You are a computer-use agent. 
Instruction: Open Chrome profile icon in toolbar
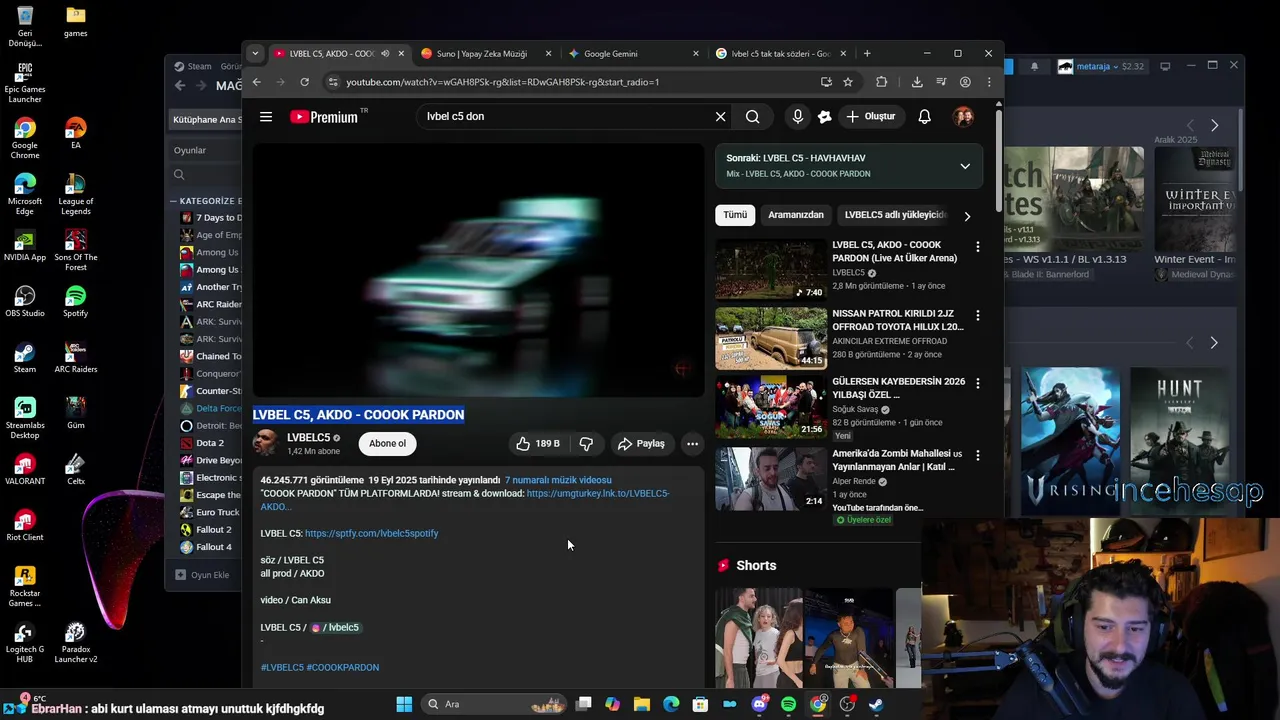(x=965, y=82)
